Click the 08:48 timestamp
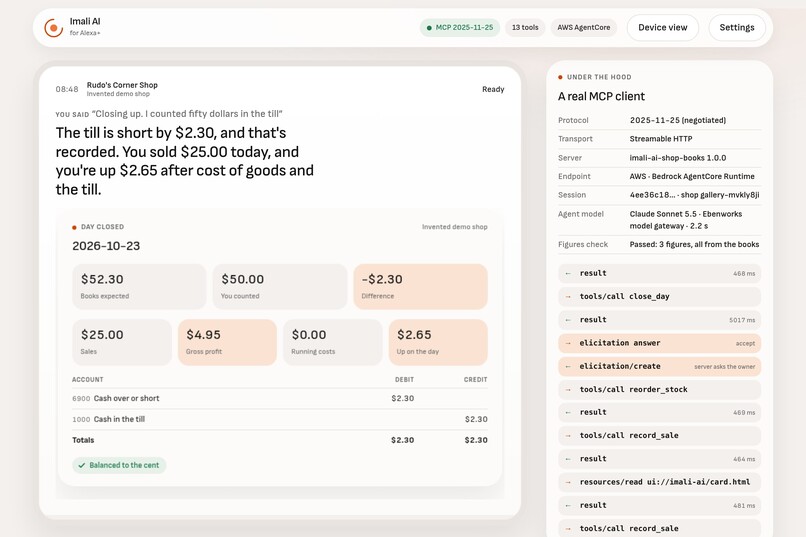This screenshot has height=537, width=806. (x=67, y=89)
